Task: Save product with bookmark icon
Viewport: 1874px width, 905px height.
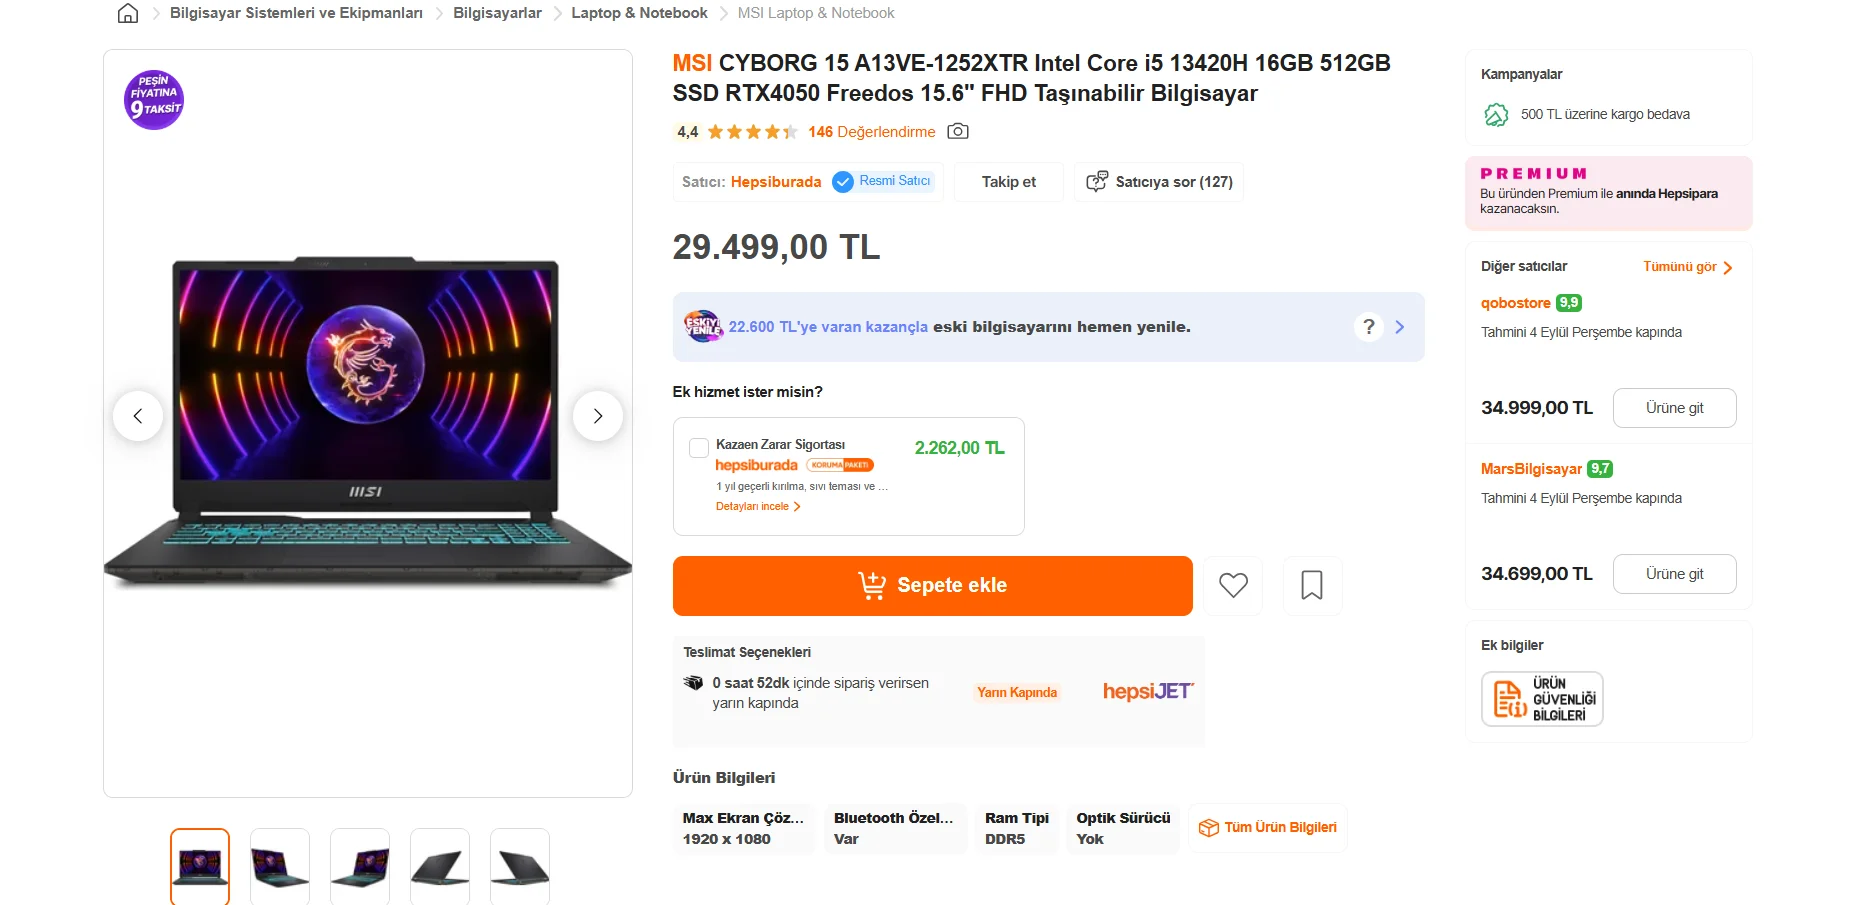Action: 1312,585
